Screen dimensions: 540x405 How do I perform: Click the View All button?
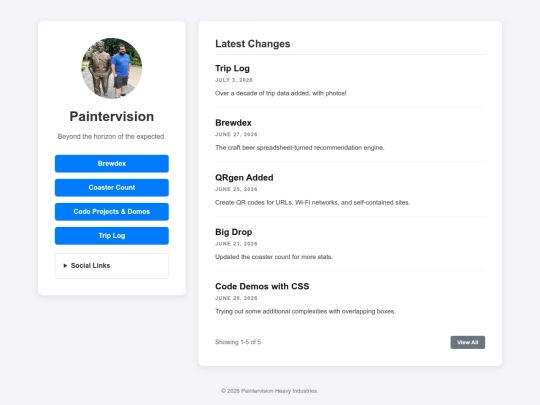pos(468,342)
